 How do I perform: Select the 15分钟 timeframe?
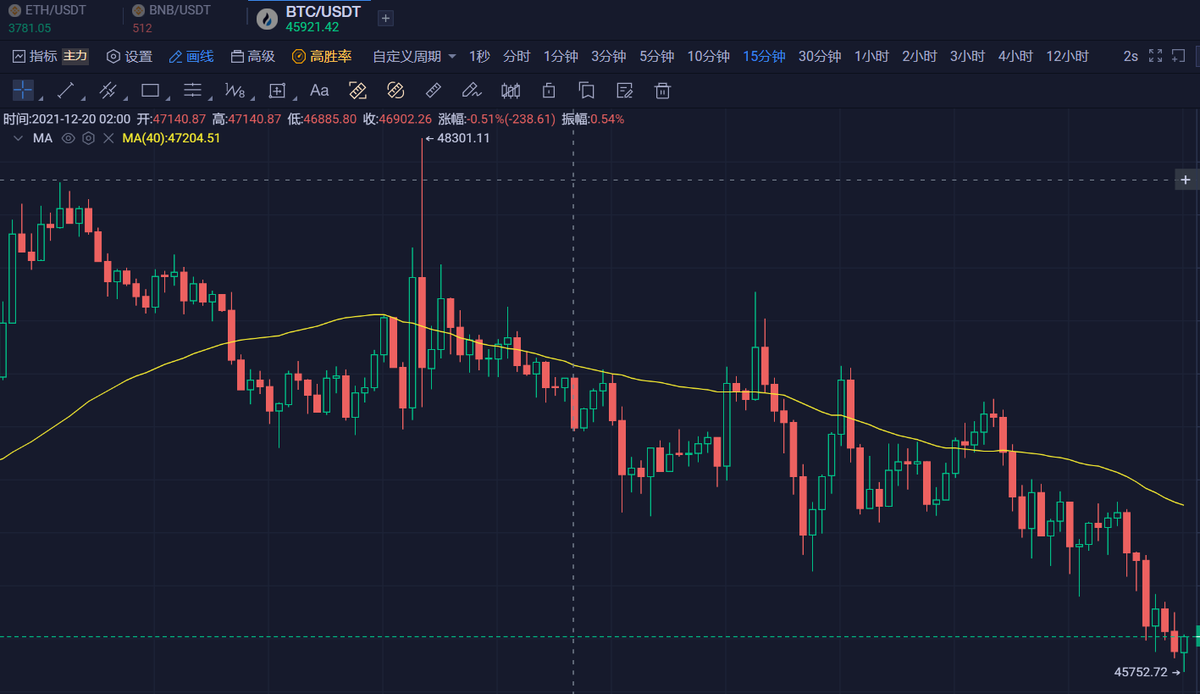pyautogui.click(x=764, y=56)
